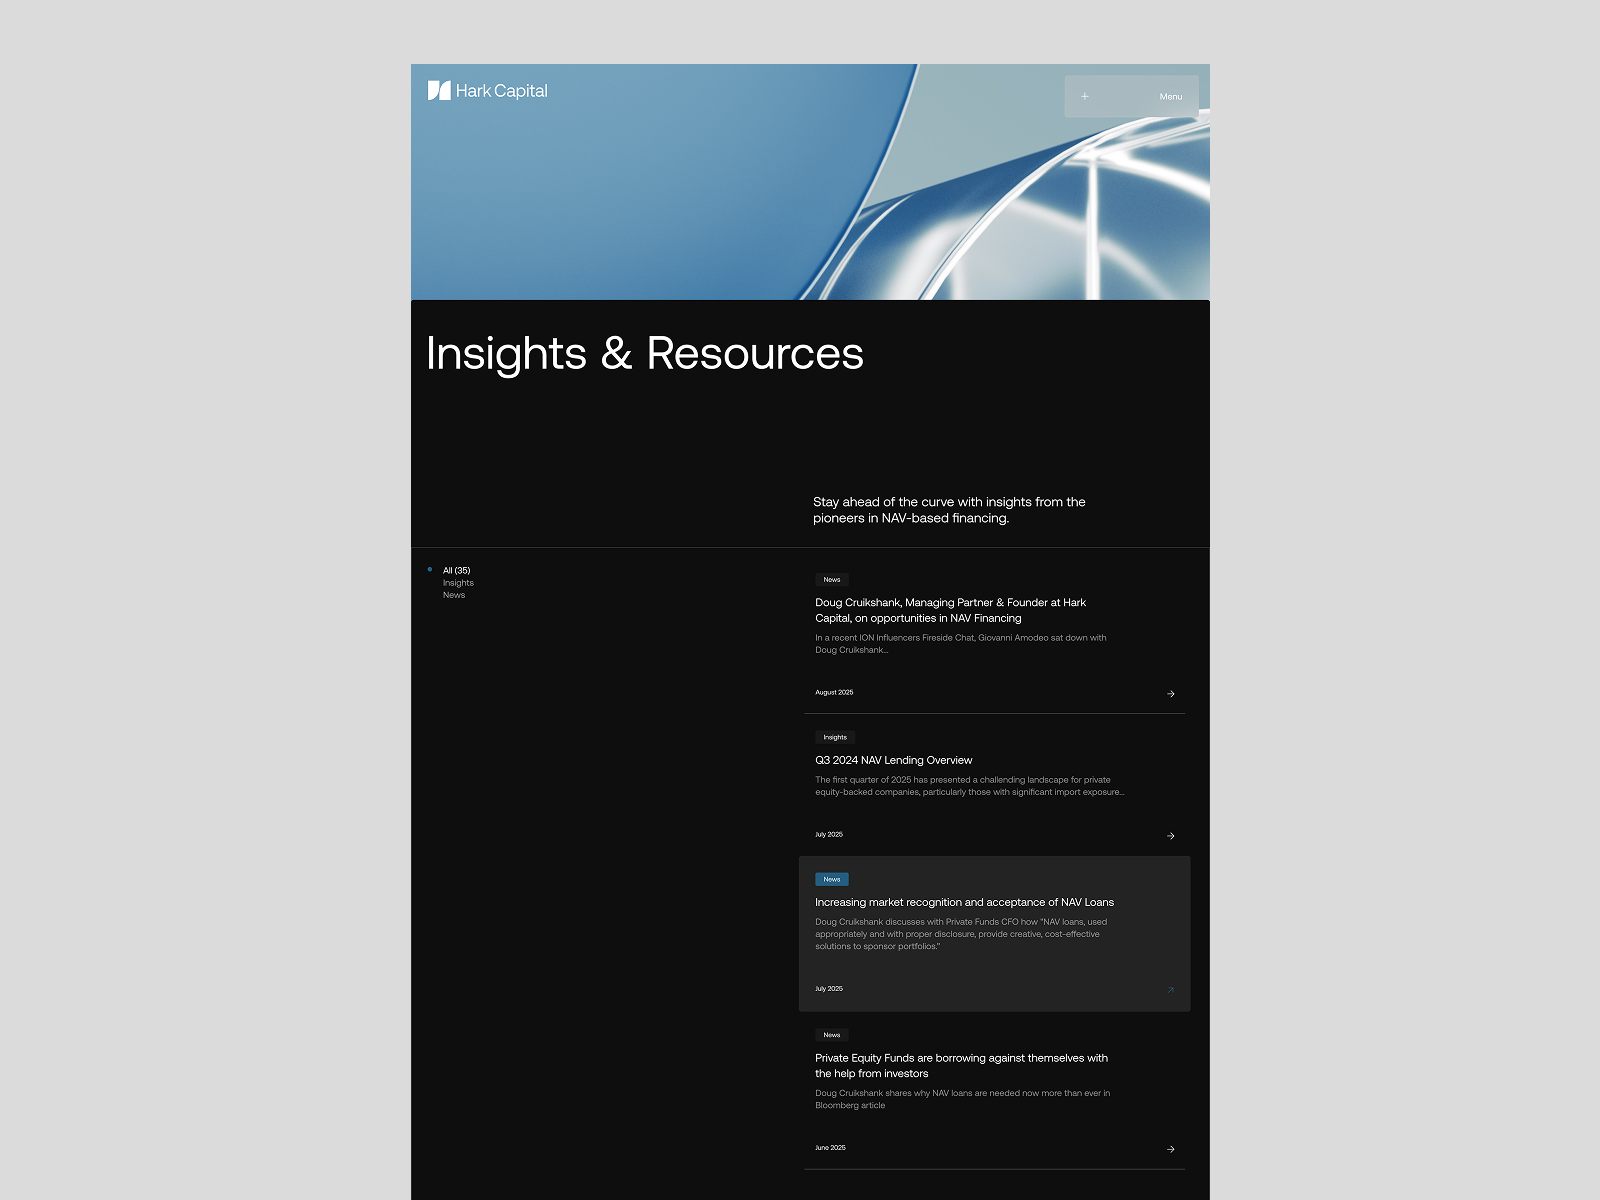The width and height of the screenshot is (1600, 1200).
Task: Click the News tag above Private Equity article
Action: tap(831, 1036)
